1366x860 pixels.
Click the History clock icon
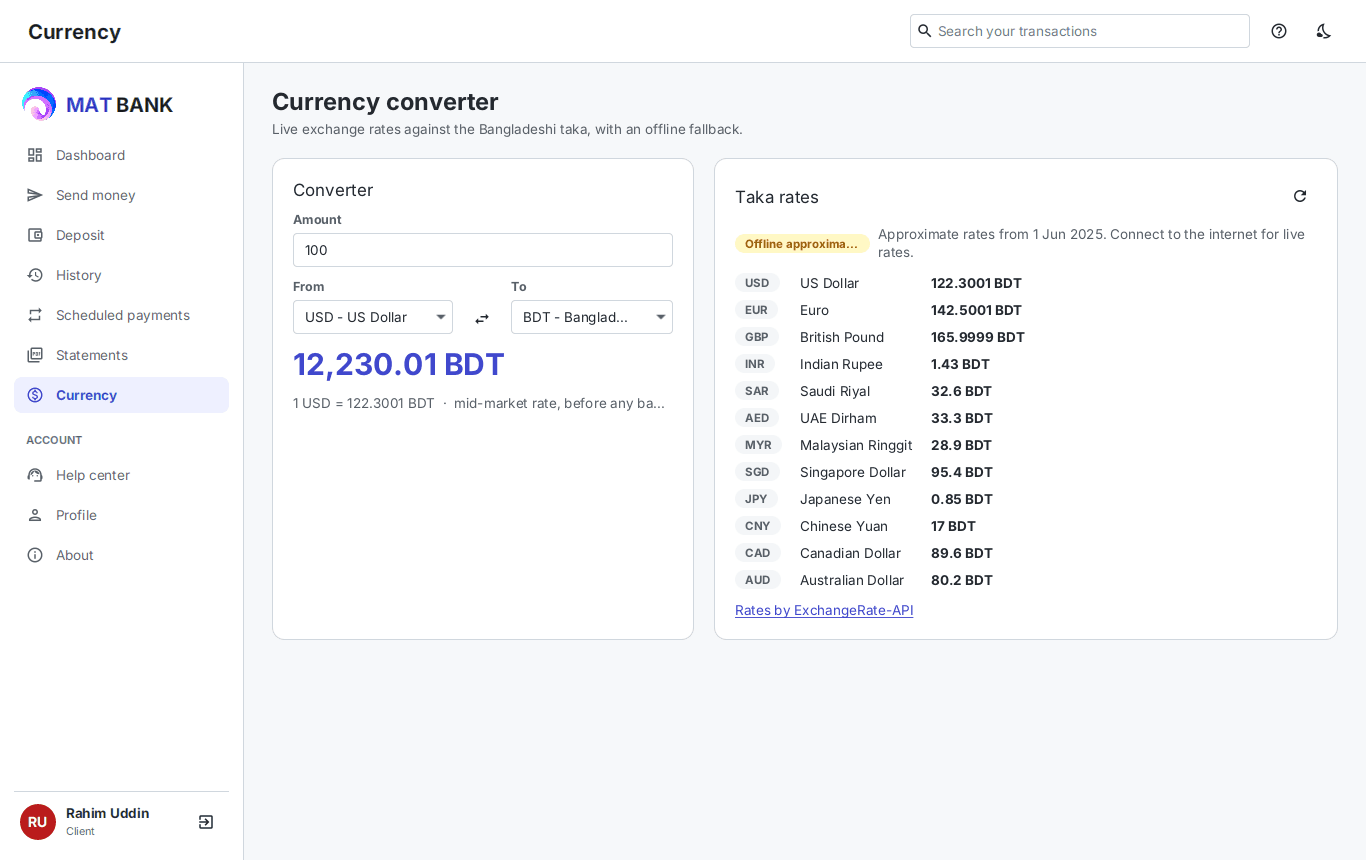(35, 275)
